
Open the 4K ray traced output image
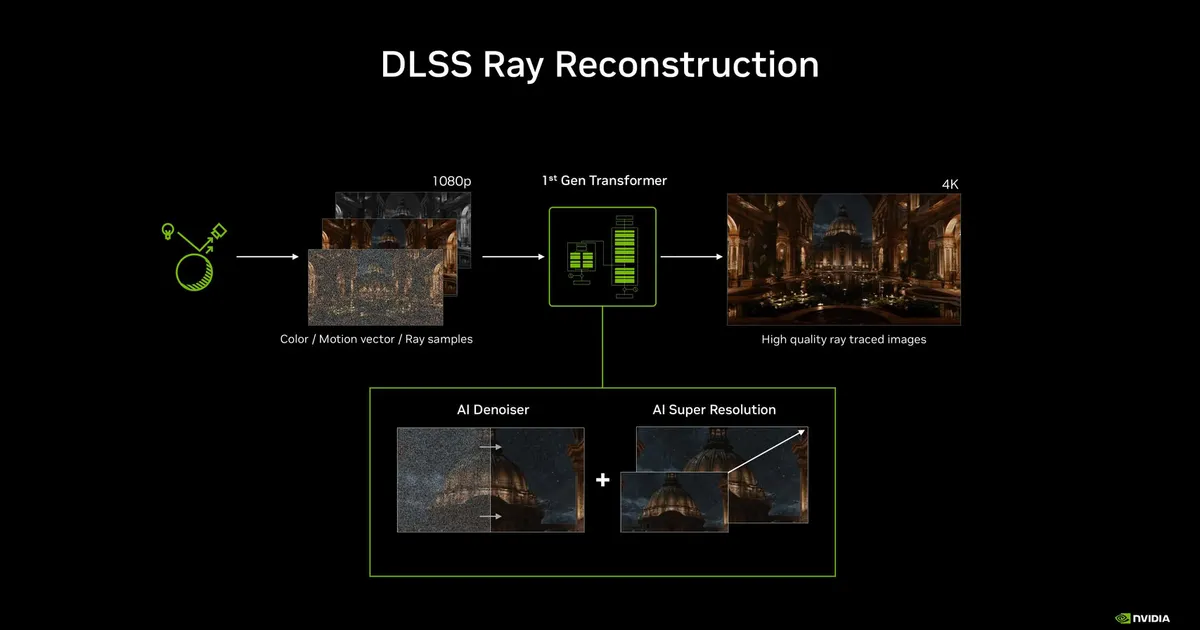click(x=844, y=259)
